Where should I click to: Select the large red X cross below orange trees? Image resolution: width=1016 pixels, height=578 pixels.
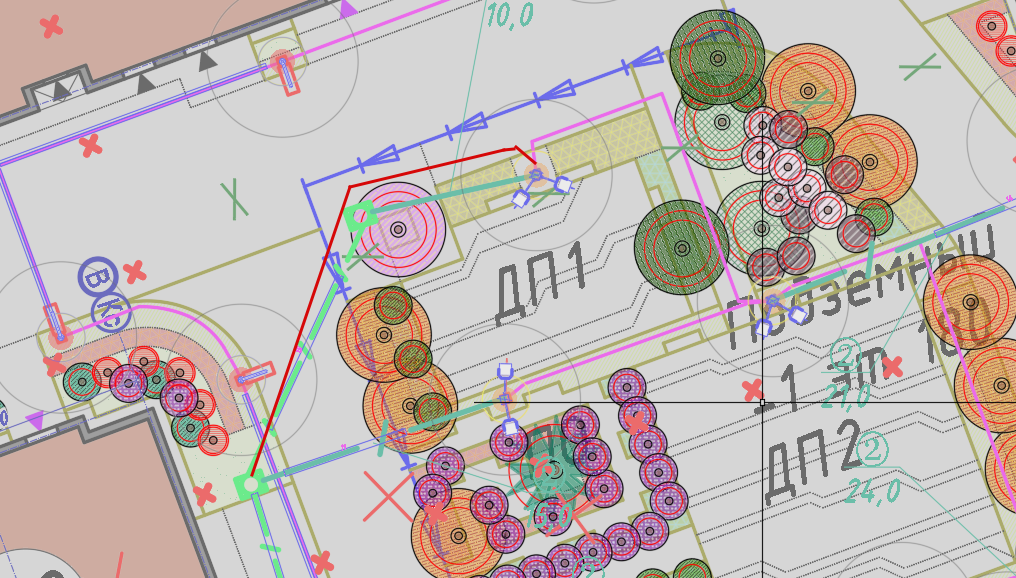click(387, 497)
